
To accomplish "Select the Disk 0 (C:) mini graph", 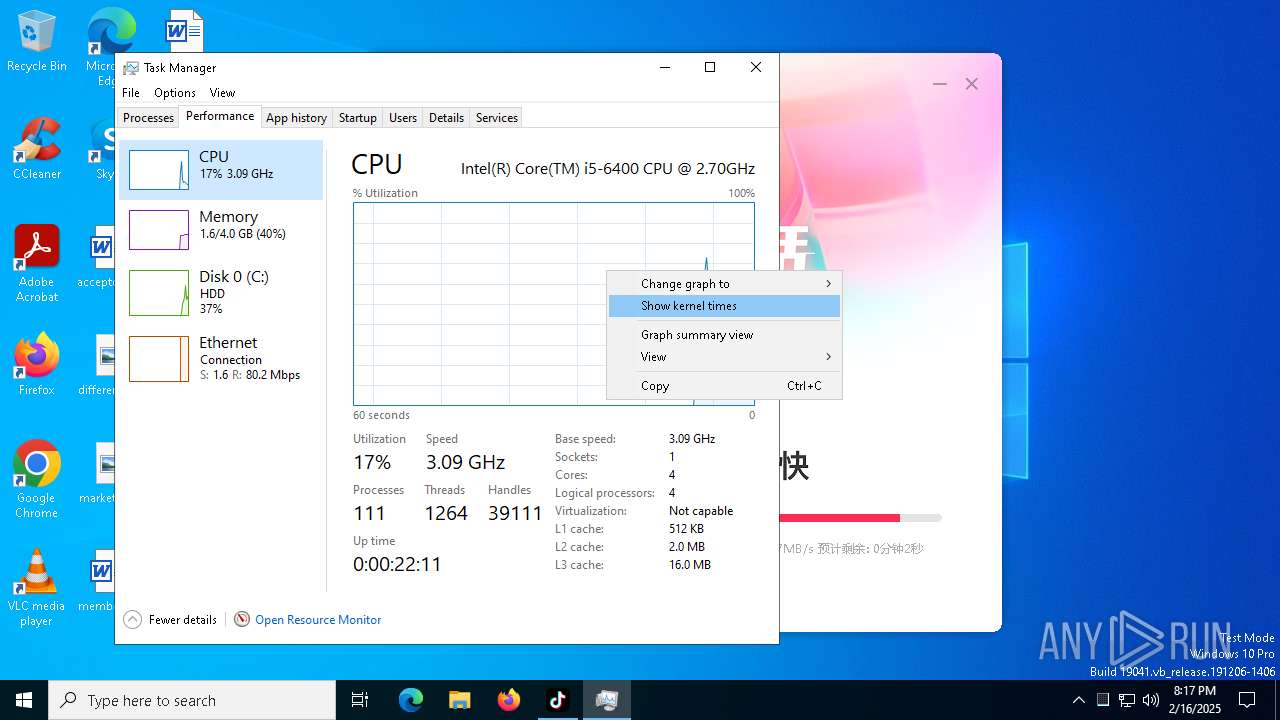I will tap(159, 293).
